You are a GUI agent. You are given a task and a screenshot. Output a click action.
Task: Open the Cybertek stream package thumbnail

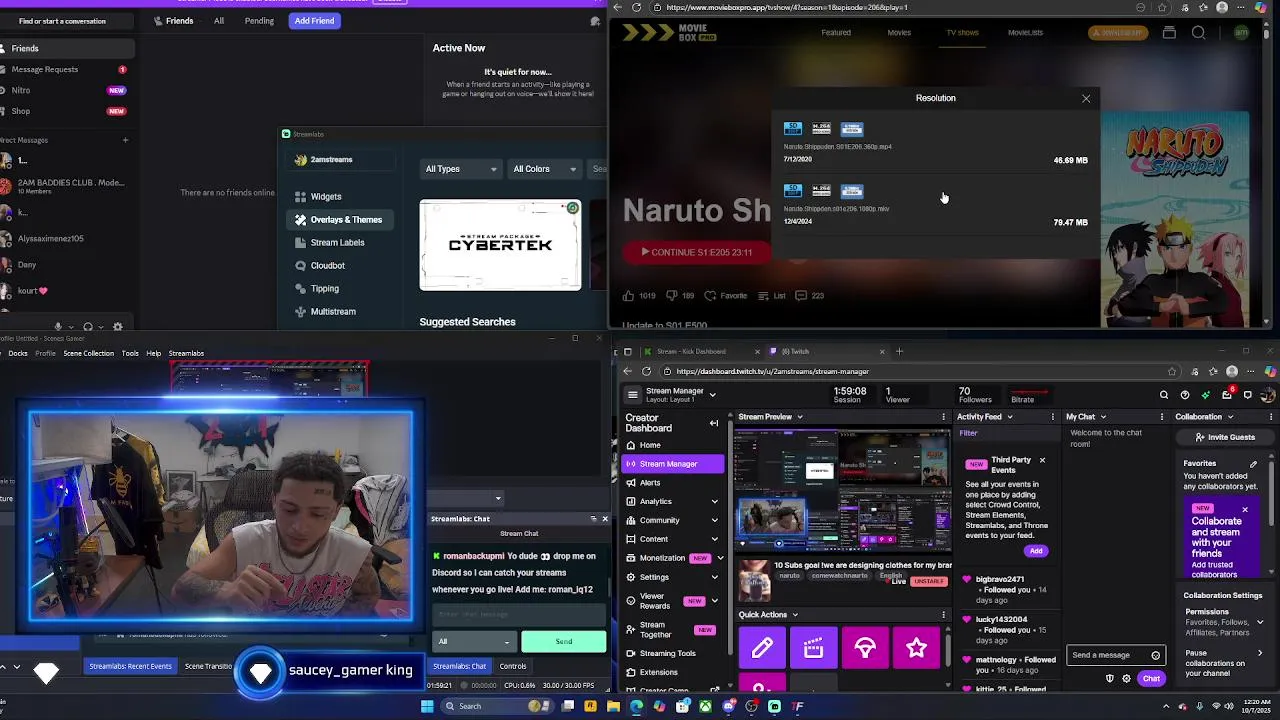pyautogui.click(x=500, y=245)
